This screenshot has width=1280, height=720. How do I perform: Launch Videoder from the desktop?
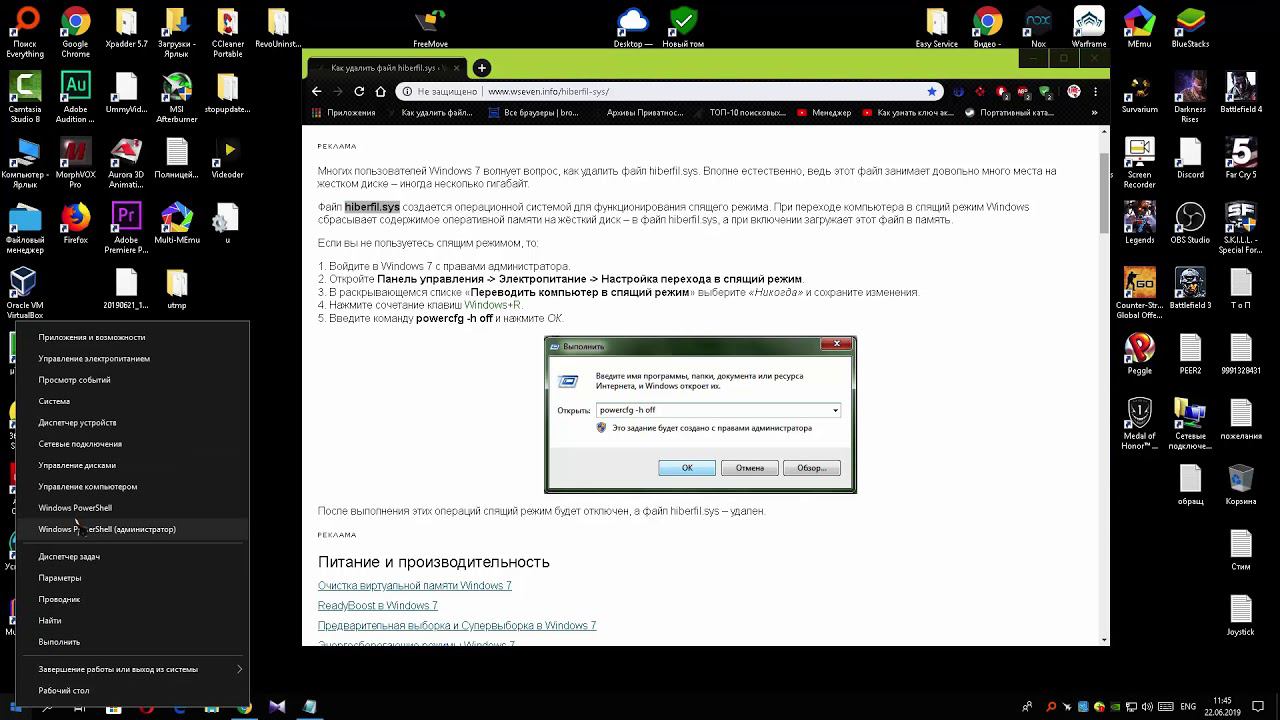click(228, 158)
